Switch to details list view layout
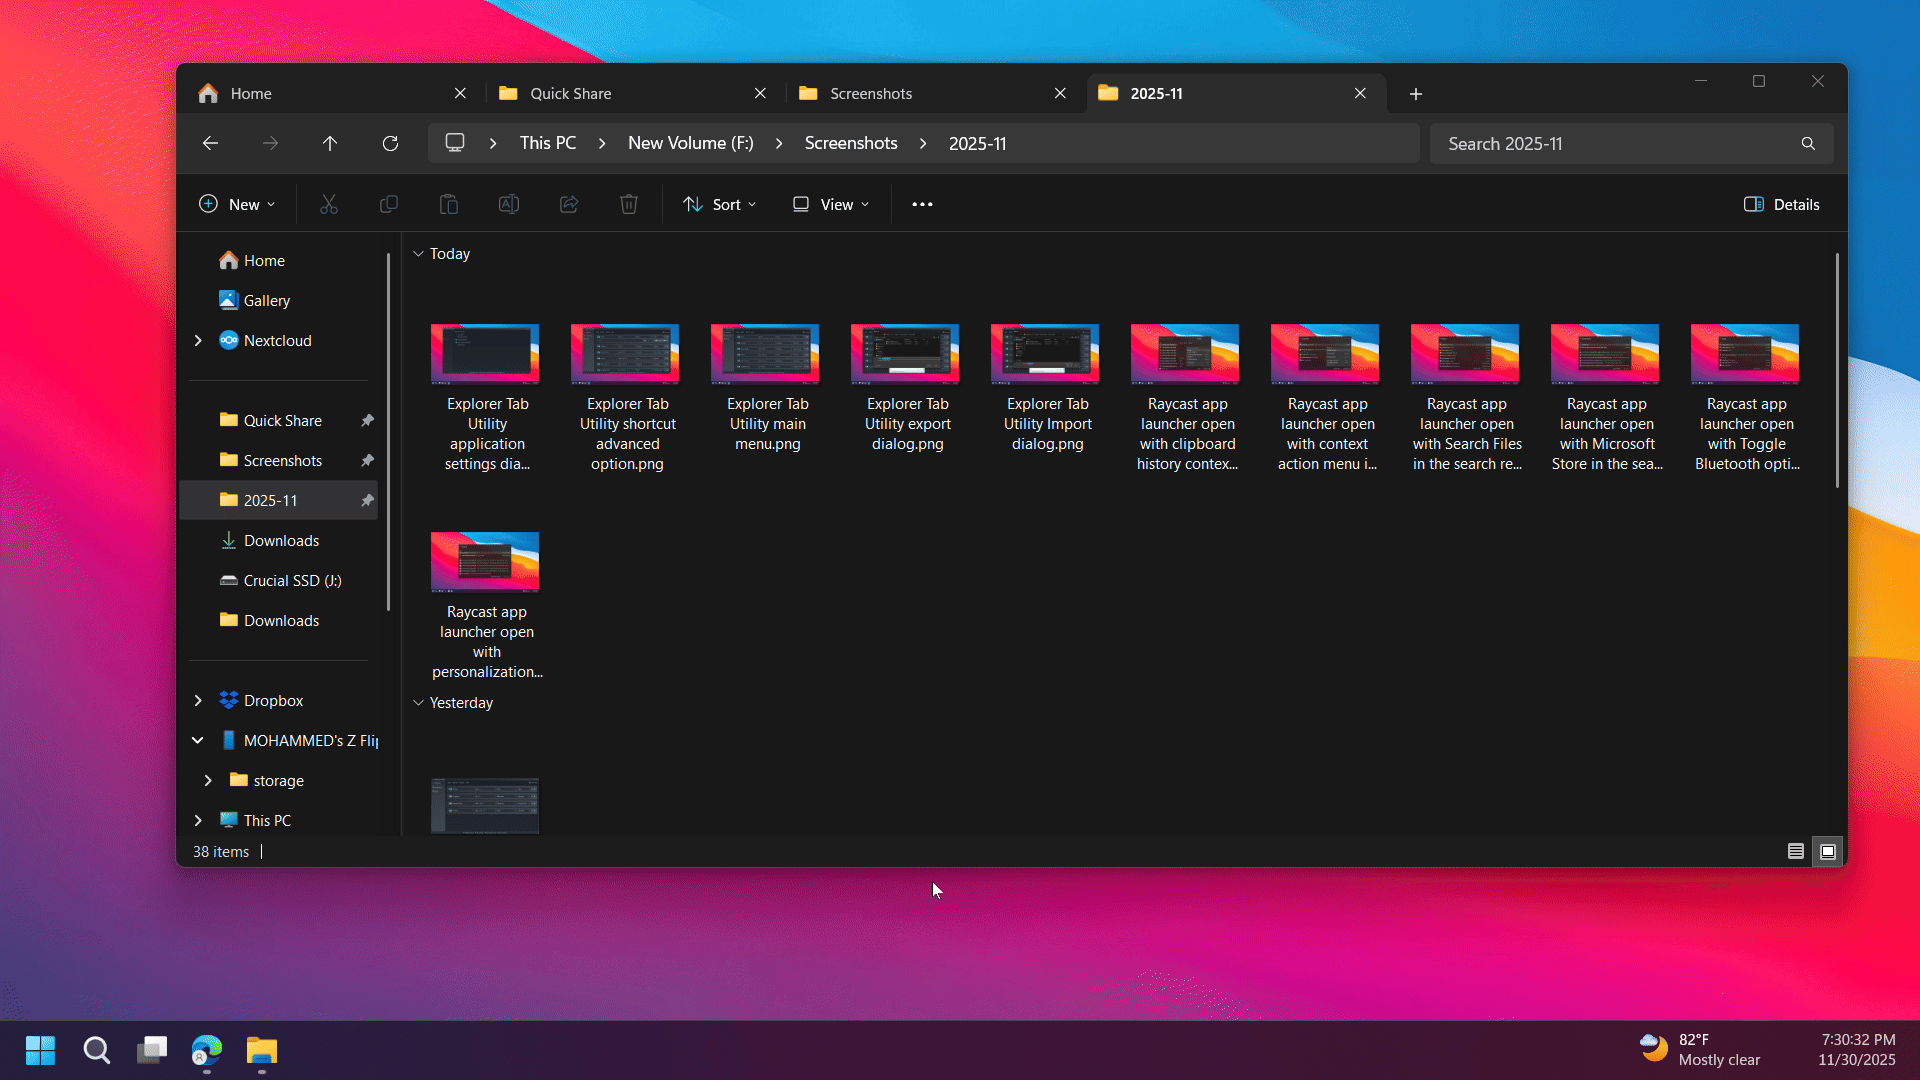The image size is (1920, 1080). (1795, 851)
